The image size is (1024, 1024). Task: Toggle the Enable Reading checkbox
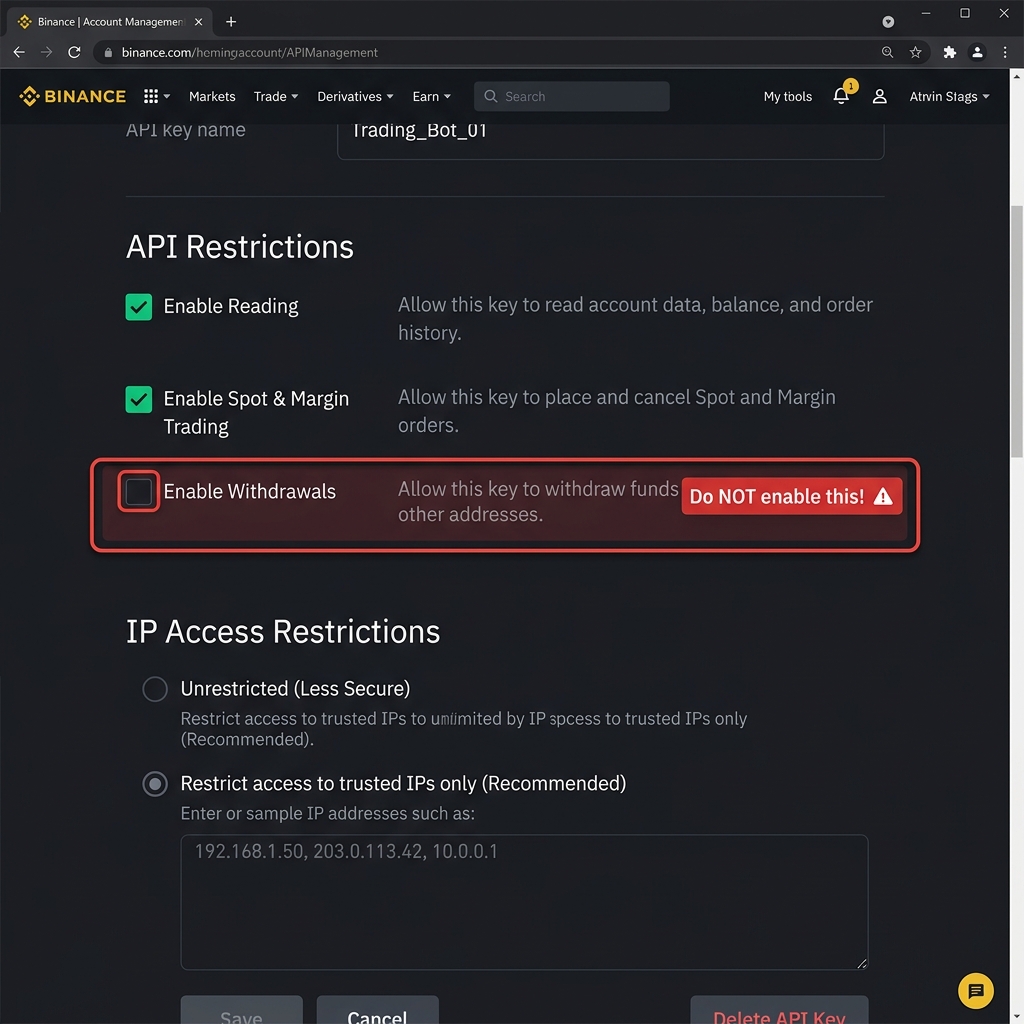click(138, 306)
